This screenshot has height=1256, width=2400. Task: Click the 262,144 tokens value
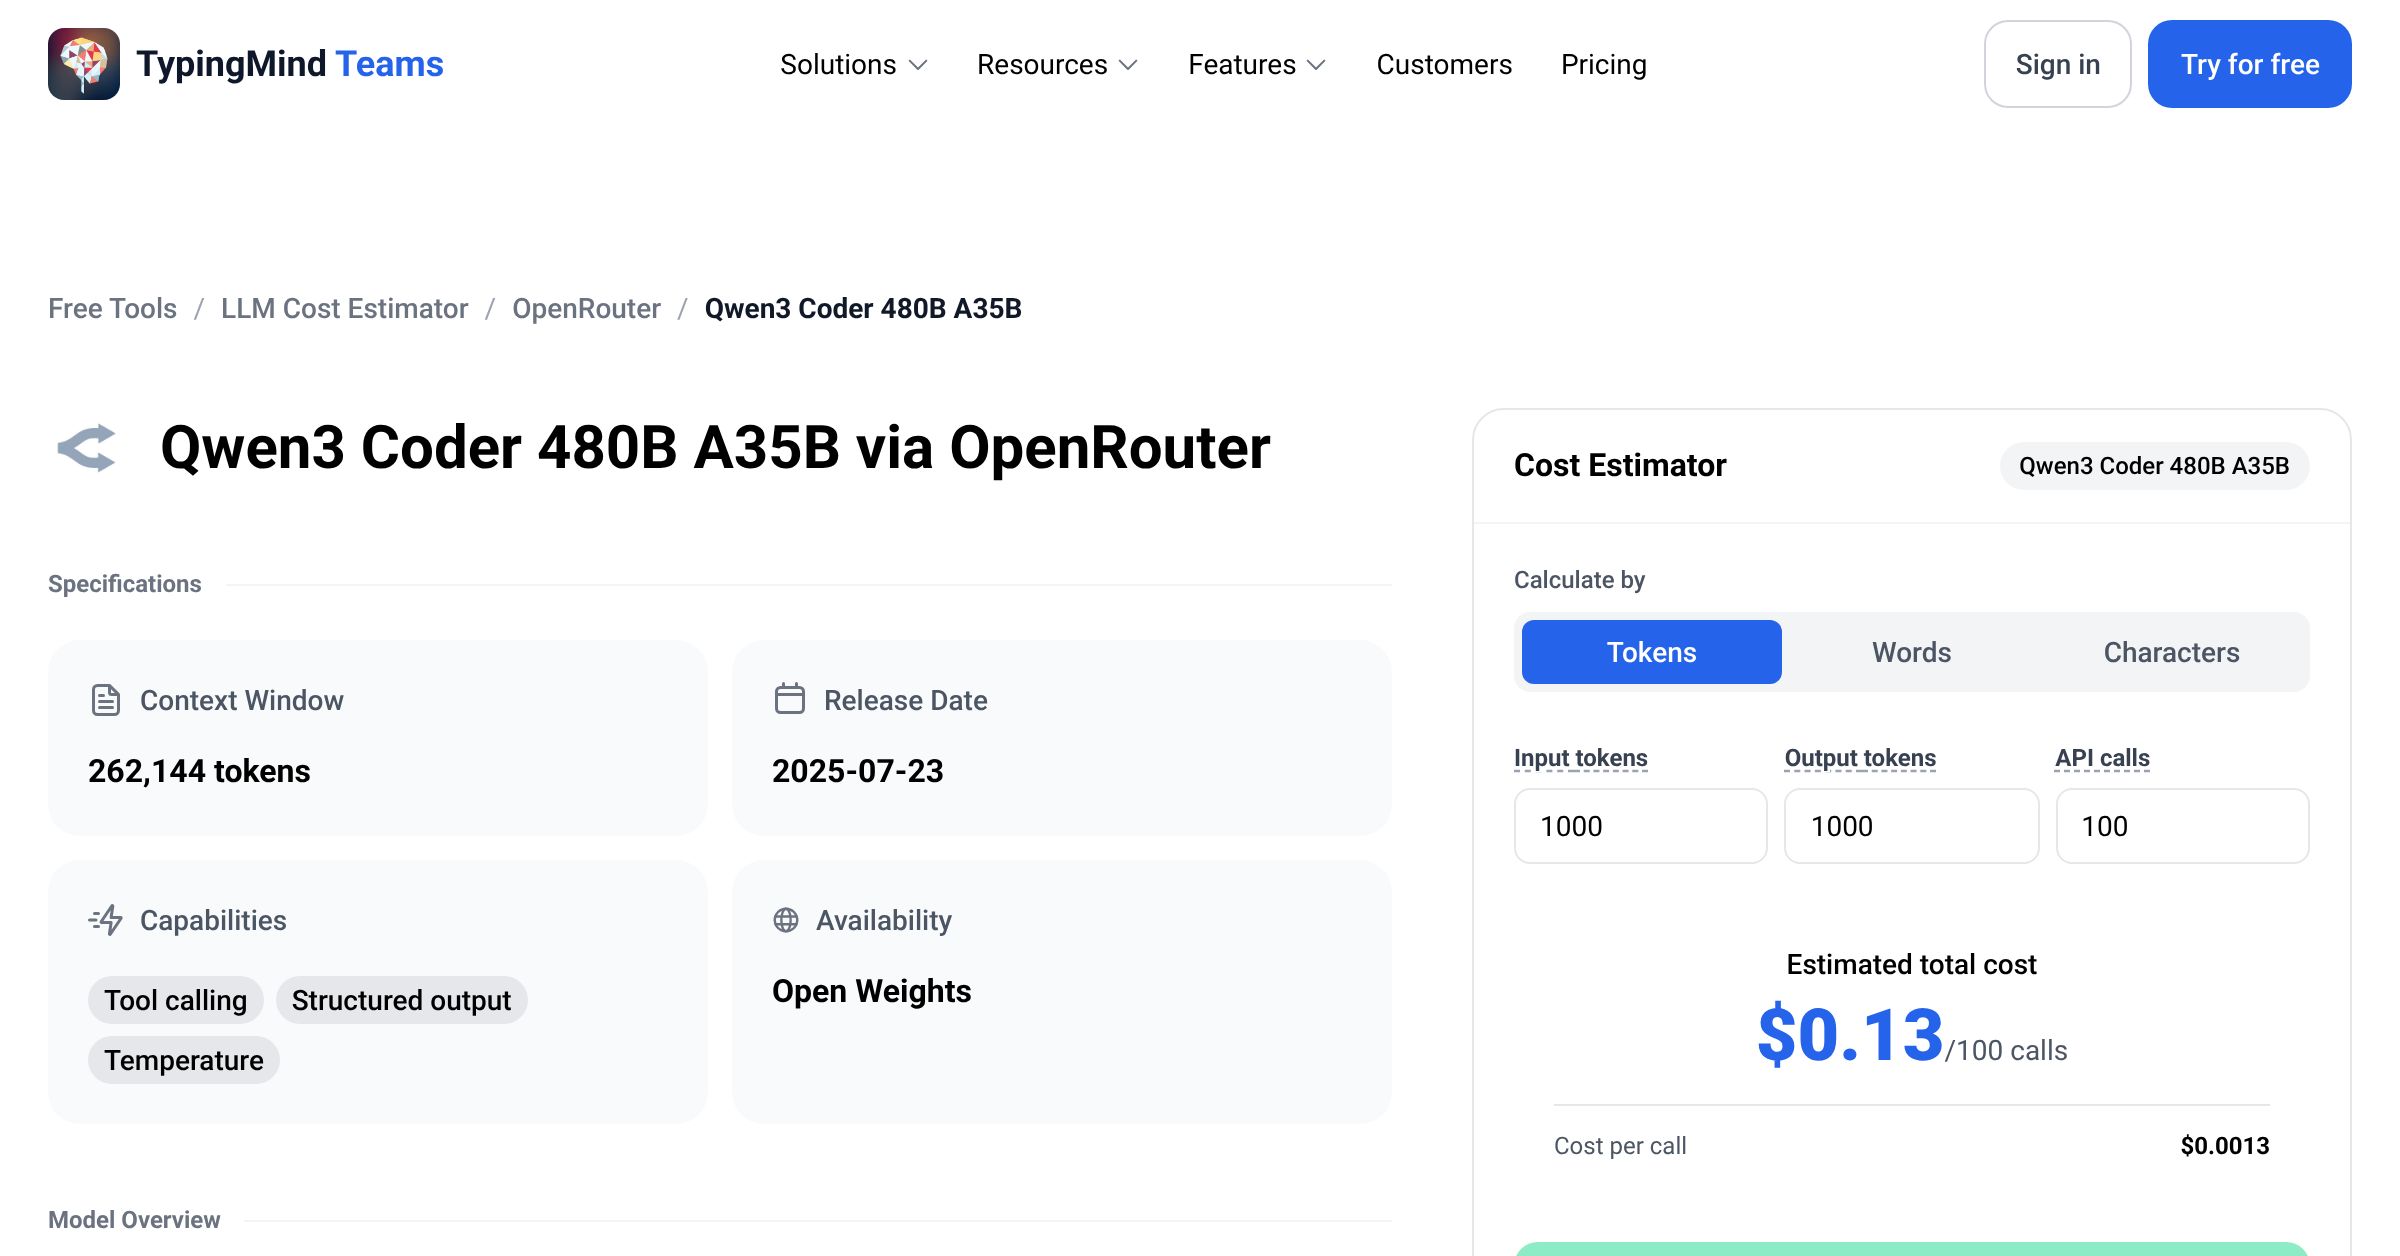click(x=199, y=771)
